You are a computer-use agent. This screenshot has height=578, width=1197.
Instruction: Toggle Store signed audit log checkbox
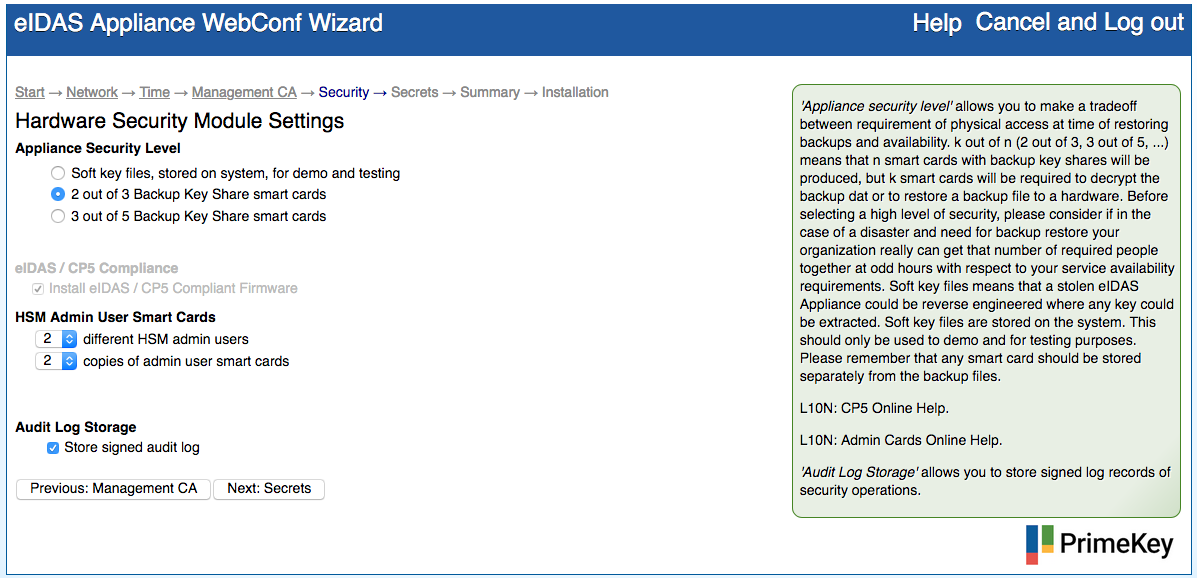pos(53,448)
